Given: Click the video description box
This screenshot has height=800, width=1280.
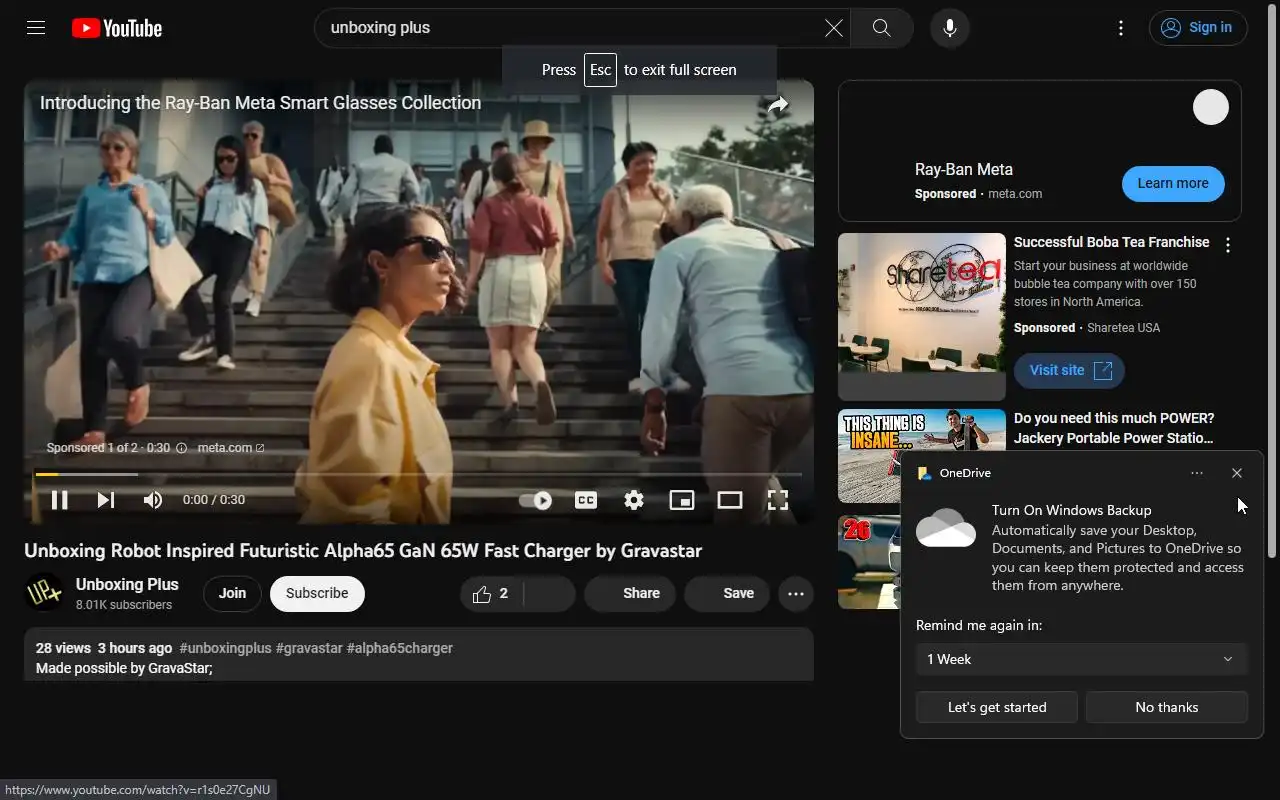Looking at the screenshot, I should coord(419,654).
